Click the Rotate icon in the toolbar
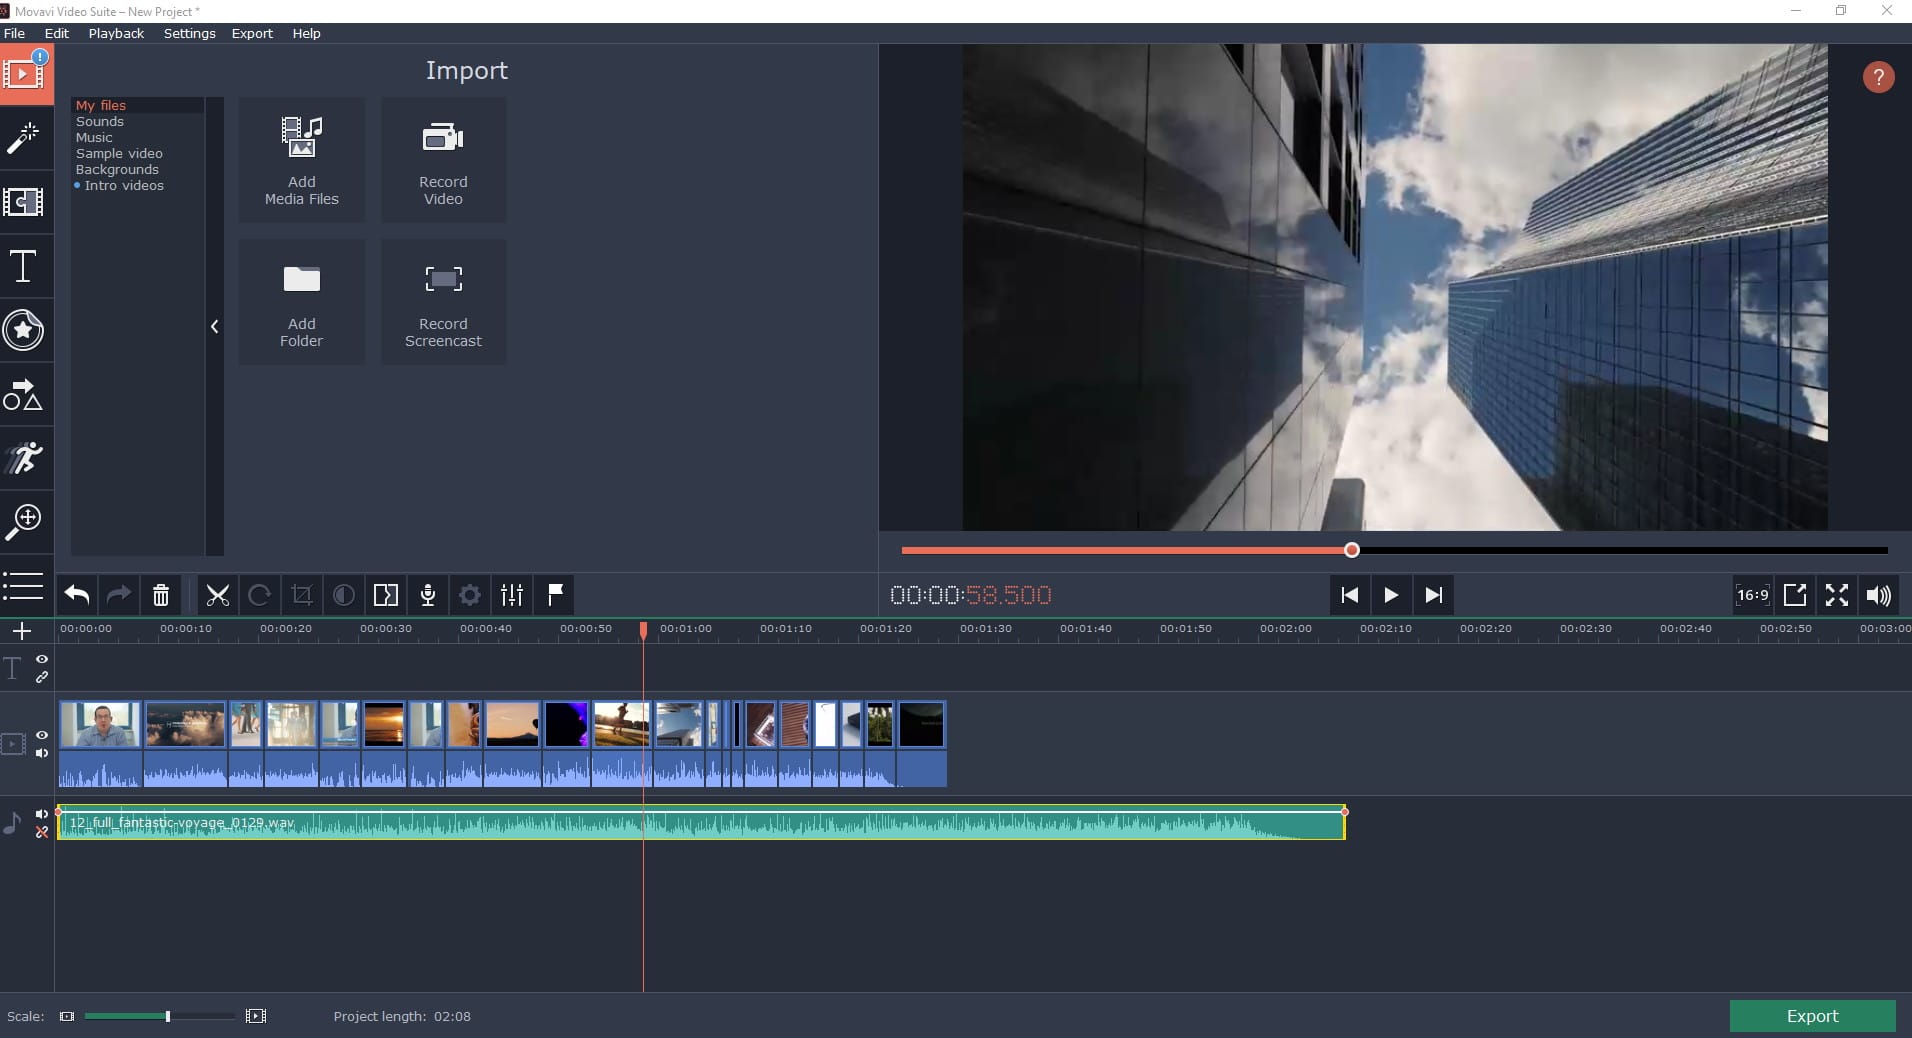Viewport: 1912px width, 1038px height. 259,595
